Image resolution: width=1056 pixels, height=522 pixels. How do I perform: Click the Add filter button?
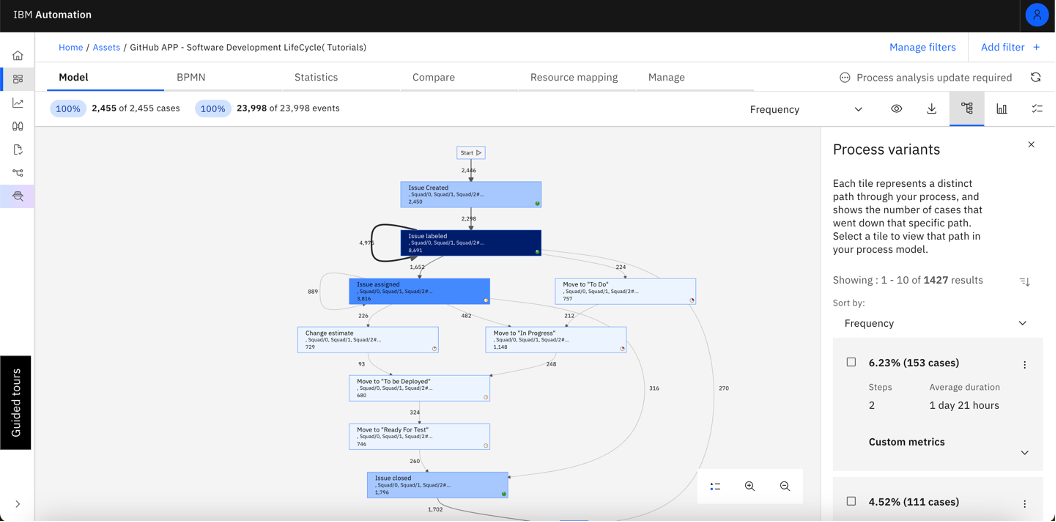(x=1011, y=47)
